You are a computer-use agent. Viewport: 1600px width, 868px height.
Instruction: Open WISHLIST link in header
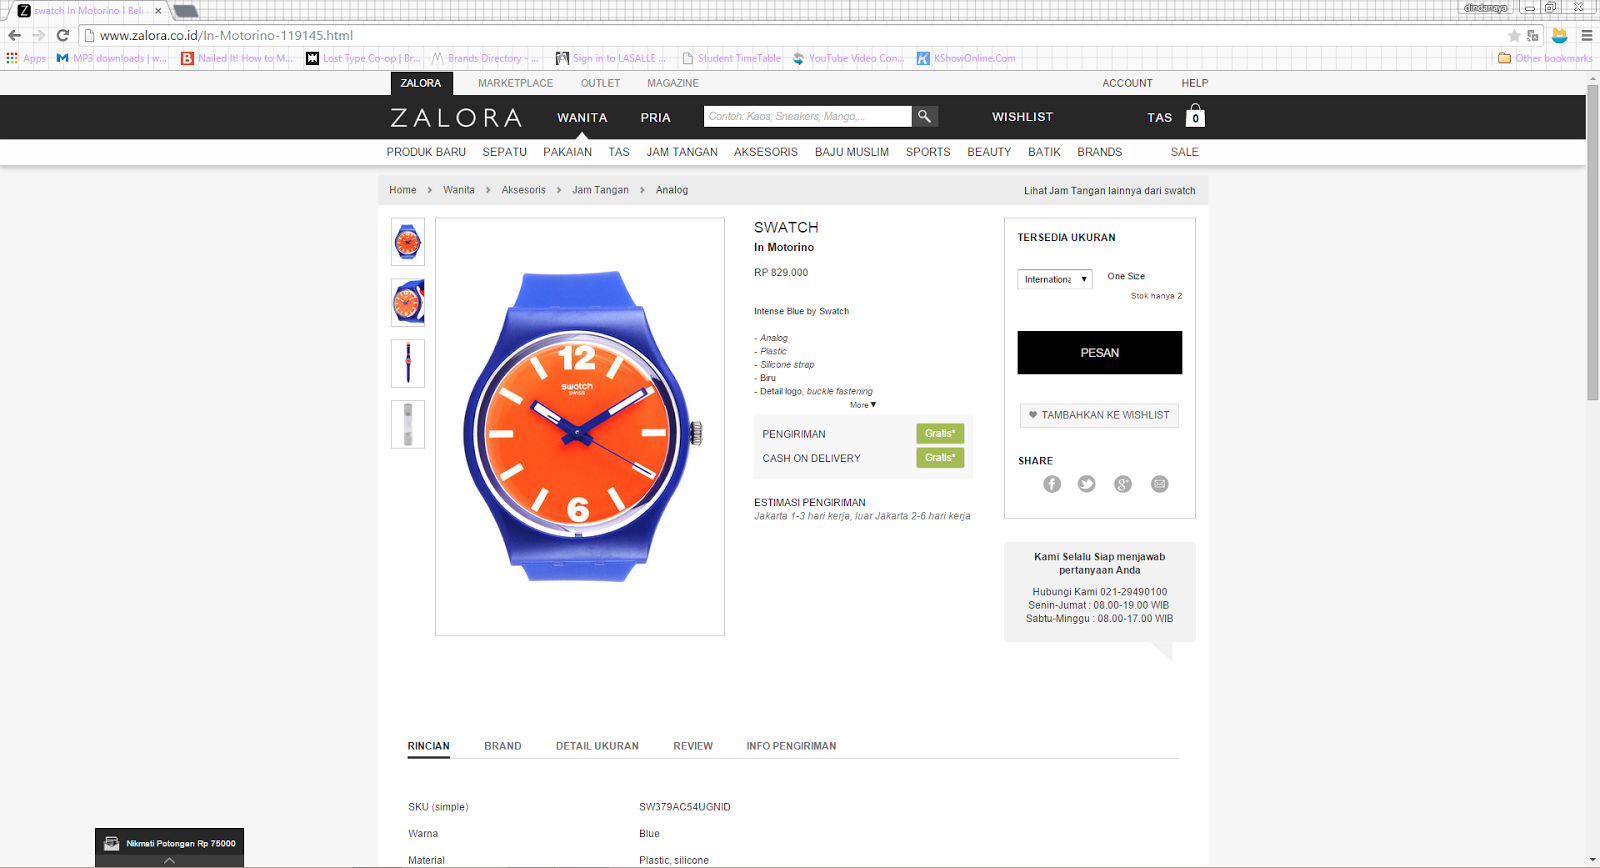1022,117
